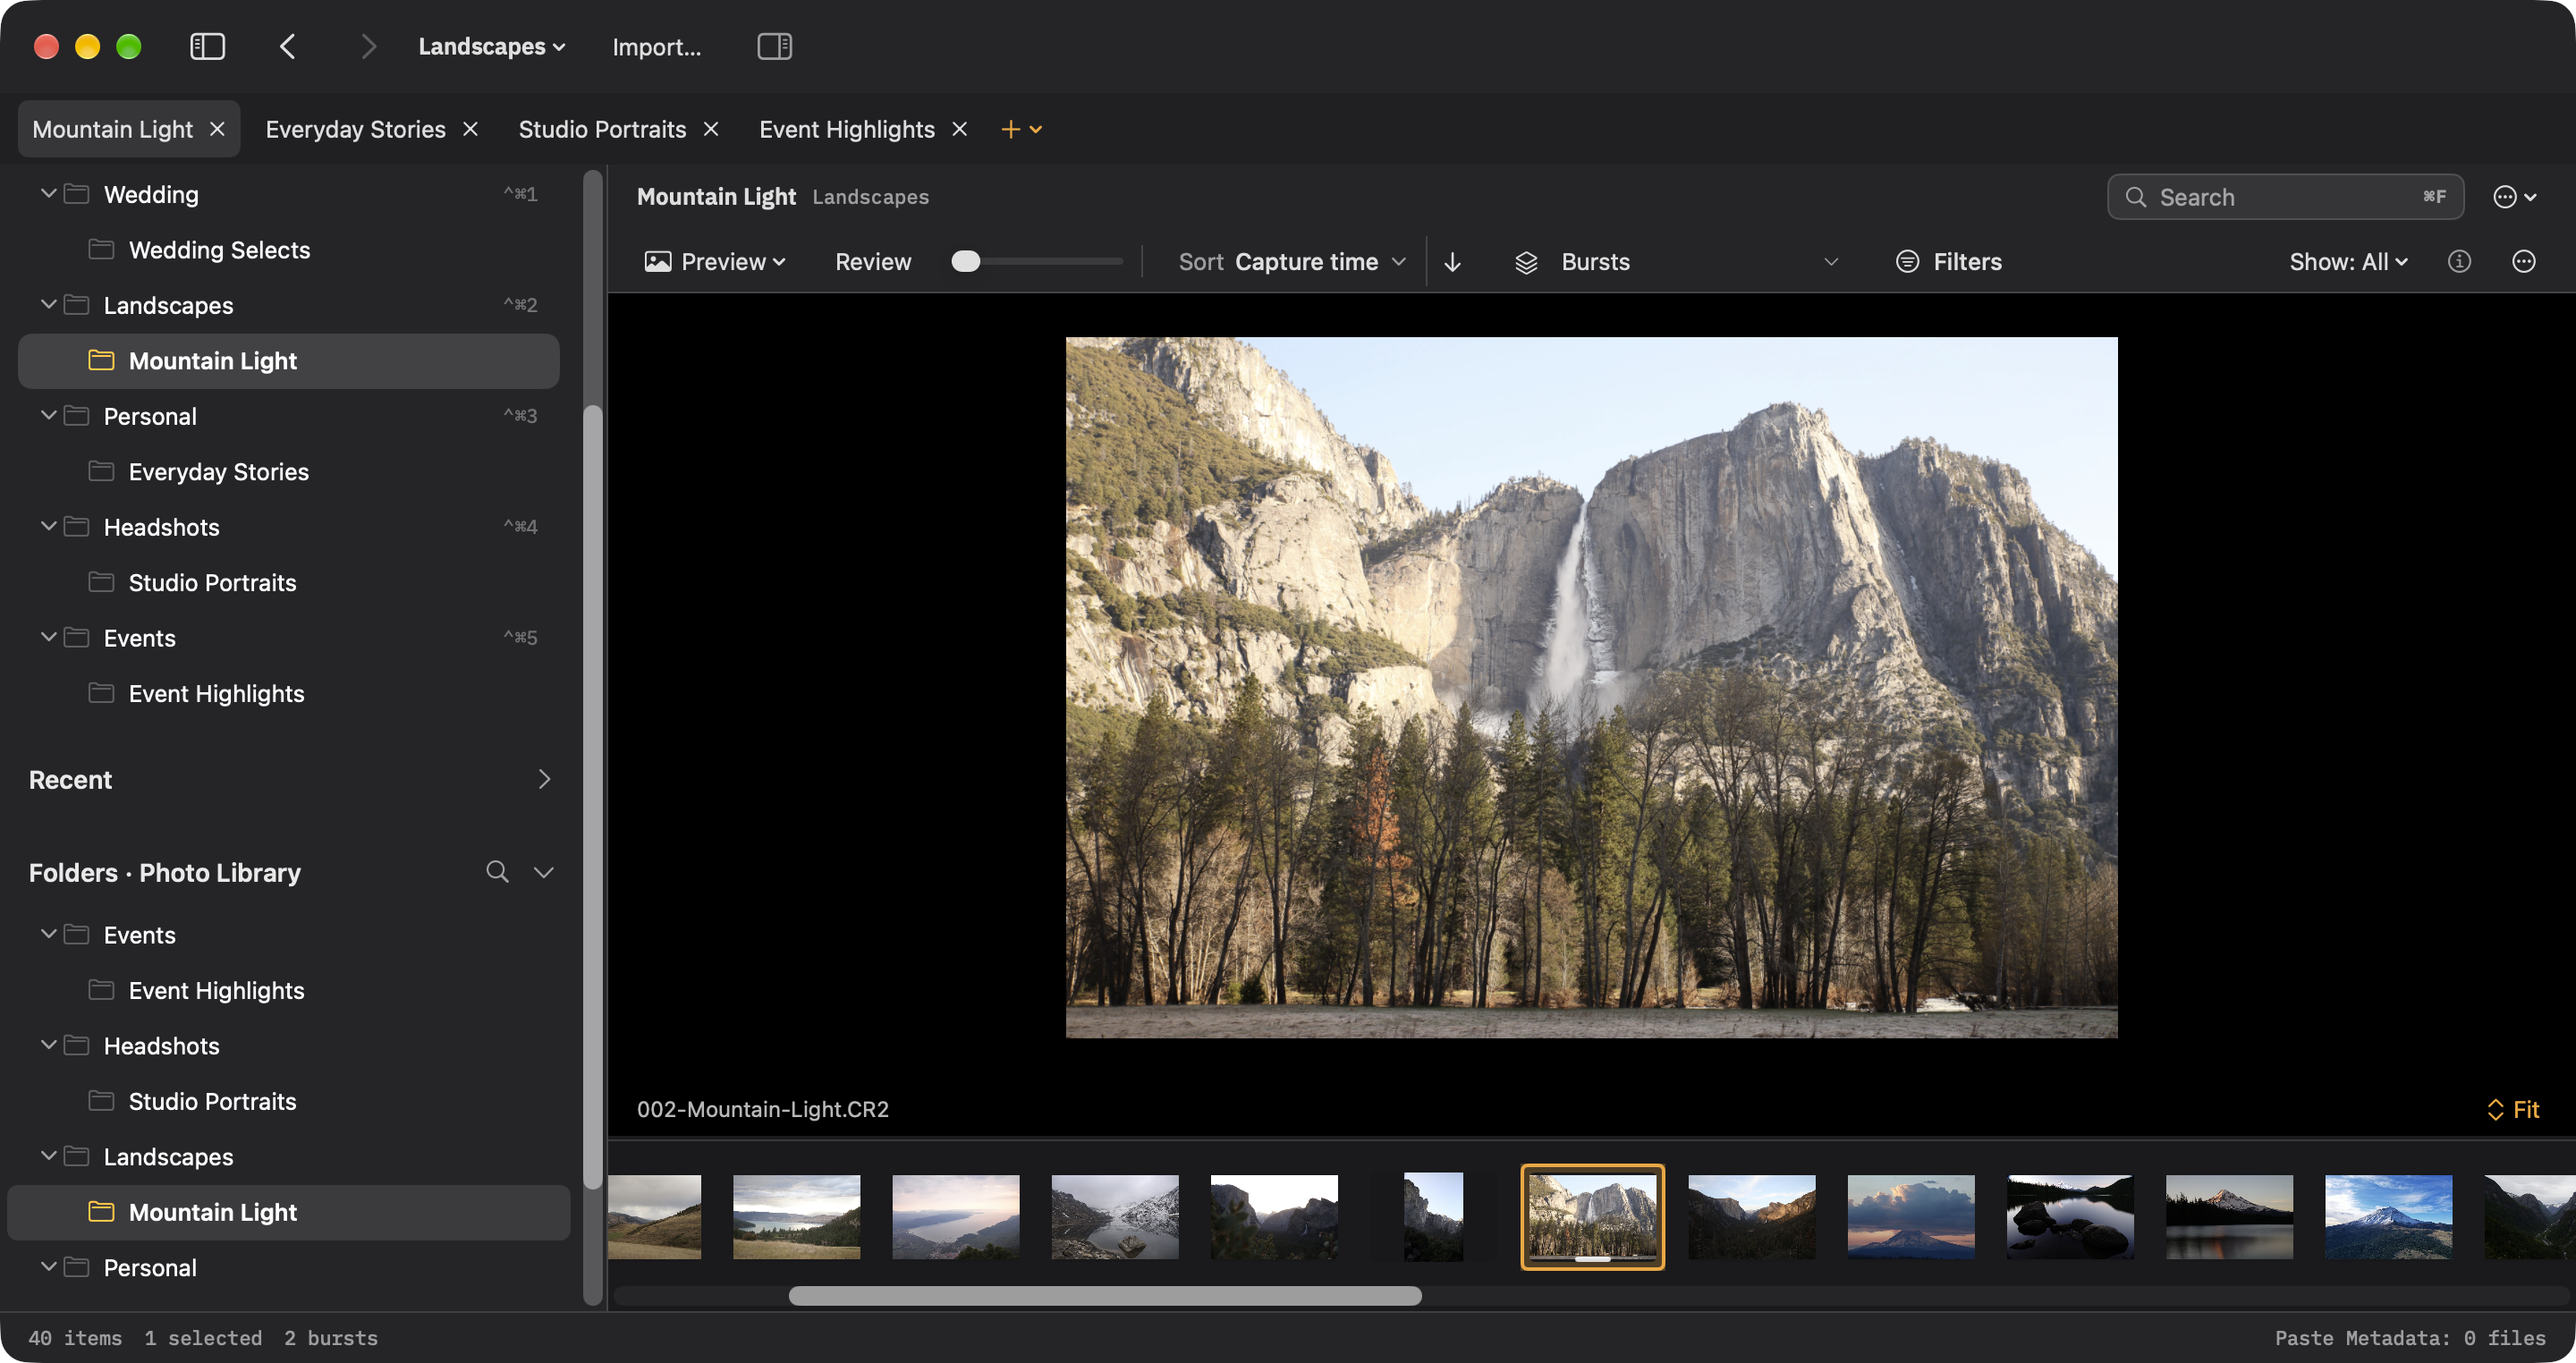Viewport: 2576px width, 1363px height.
Task: Open the Sort Capture time dropdown
Action: (x=1292, y=262)
